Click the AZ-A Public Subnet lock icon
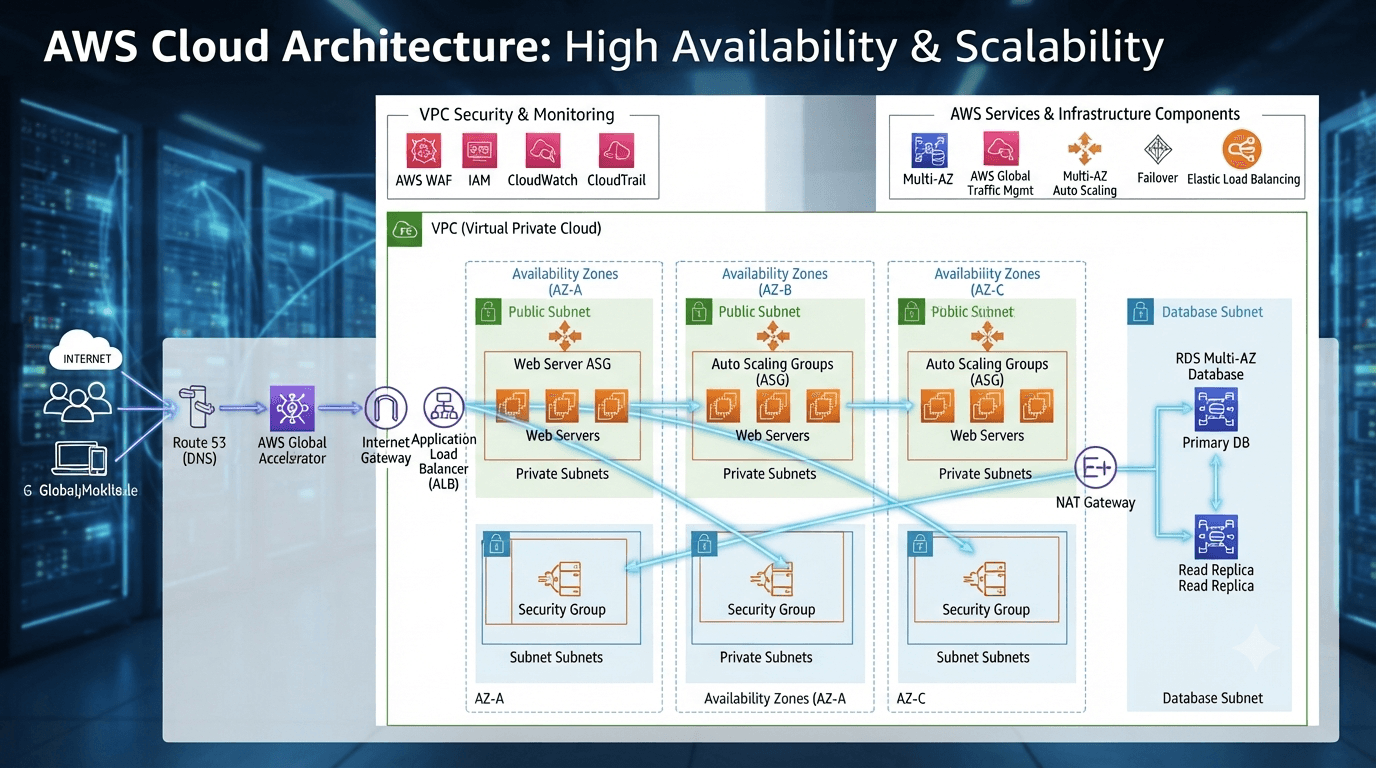Image resolution: width=1376 pixels, height=768 pixels. [x=487, y=312]
